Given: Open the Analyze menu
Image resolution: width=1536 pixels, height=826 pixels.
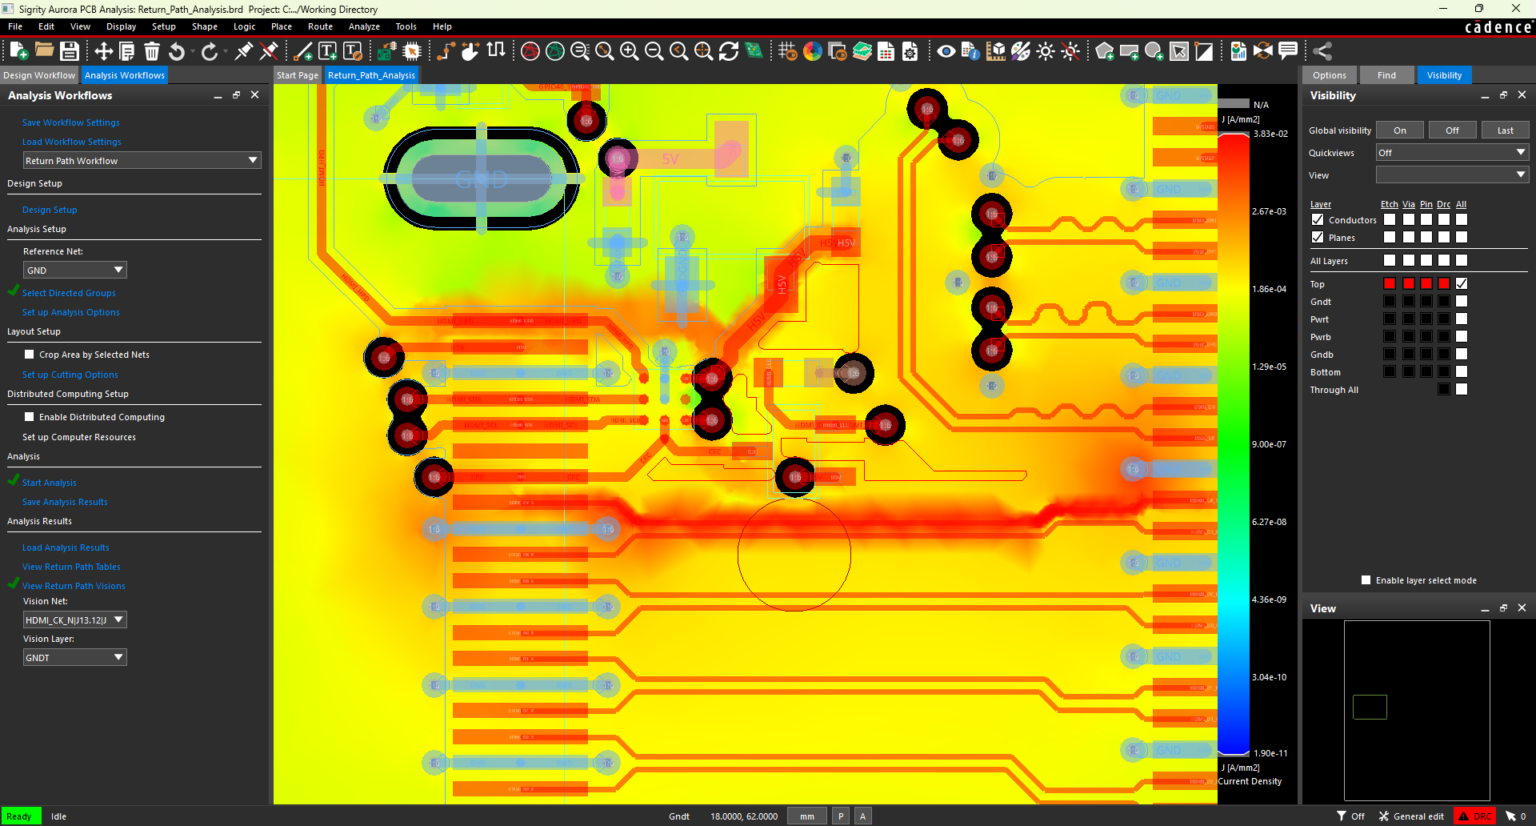Looking at the screenshot, I should 364,27.
